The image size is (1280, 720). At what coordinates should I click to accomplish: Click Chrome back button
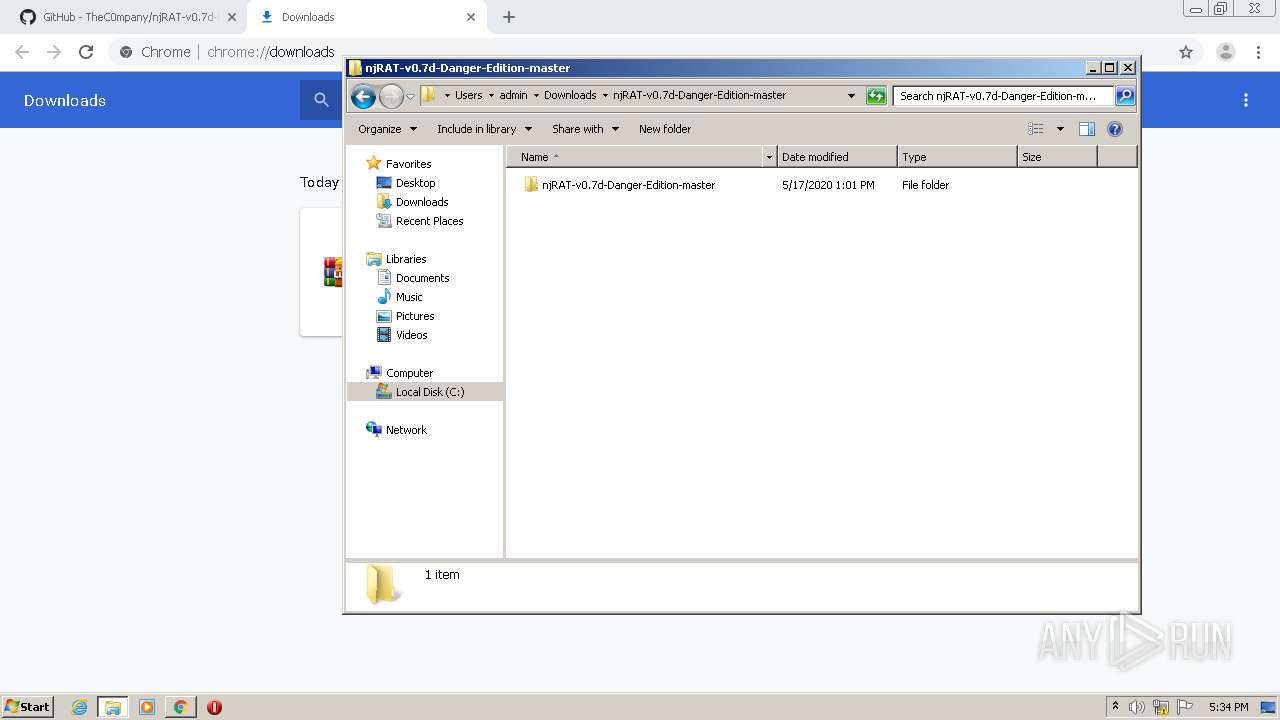[x=22, y=52]
